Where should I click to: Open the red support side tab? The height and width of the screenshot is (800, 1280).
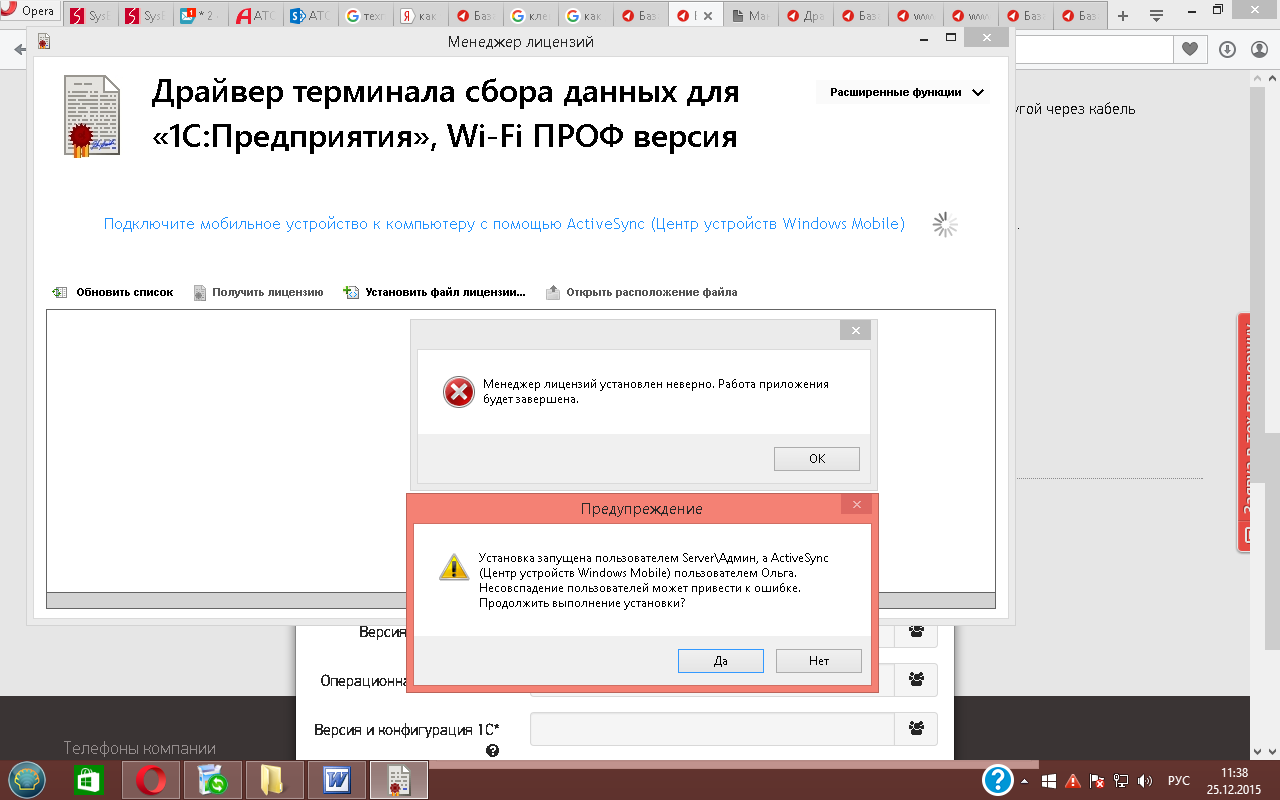(x=1246, y=432)
